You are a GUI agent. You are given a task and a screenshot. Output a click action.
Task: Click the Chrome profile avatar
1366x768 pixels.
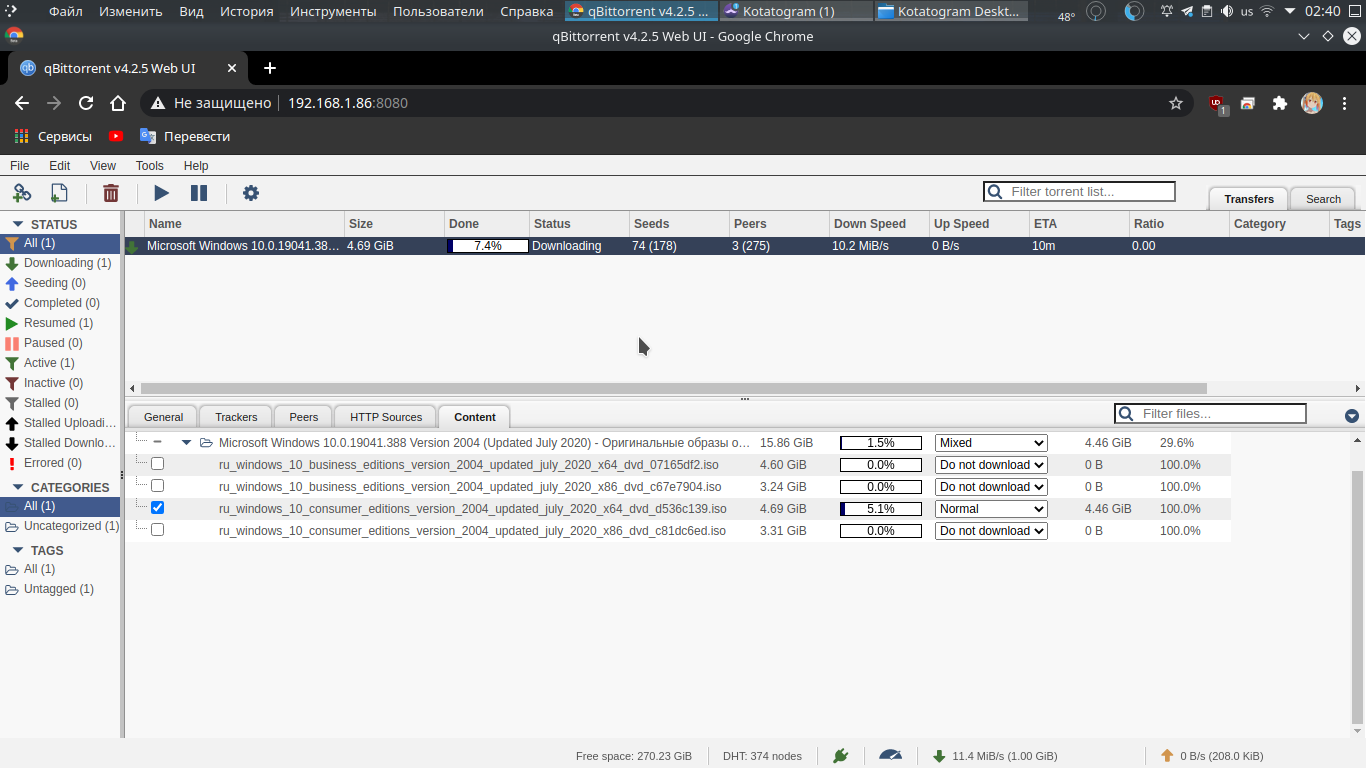pos(1311,103)
